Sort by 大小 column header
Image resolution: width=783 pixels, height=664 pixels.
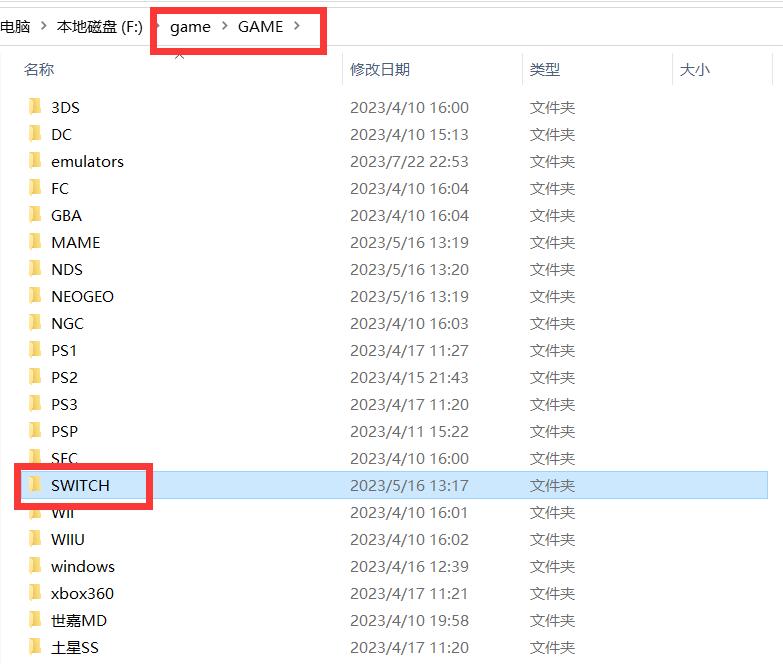tap(695, 69)
